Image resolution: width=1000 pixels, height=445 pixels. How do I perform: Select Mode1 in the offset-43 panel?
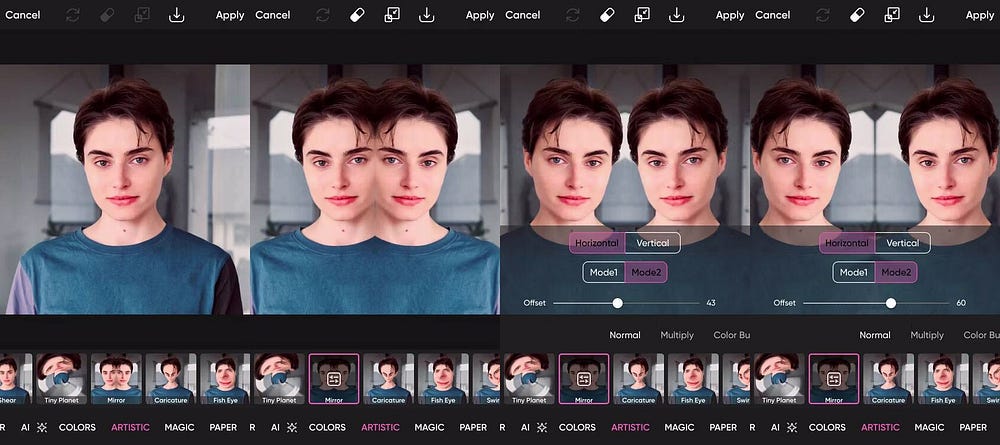604,272
